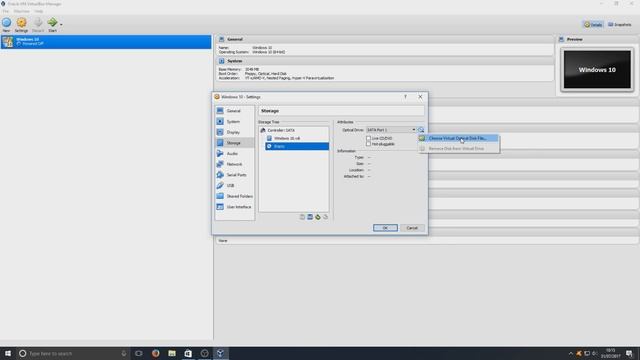
Task: Click Remove Disk from Virtual Drive entry
Action: 458,149
